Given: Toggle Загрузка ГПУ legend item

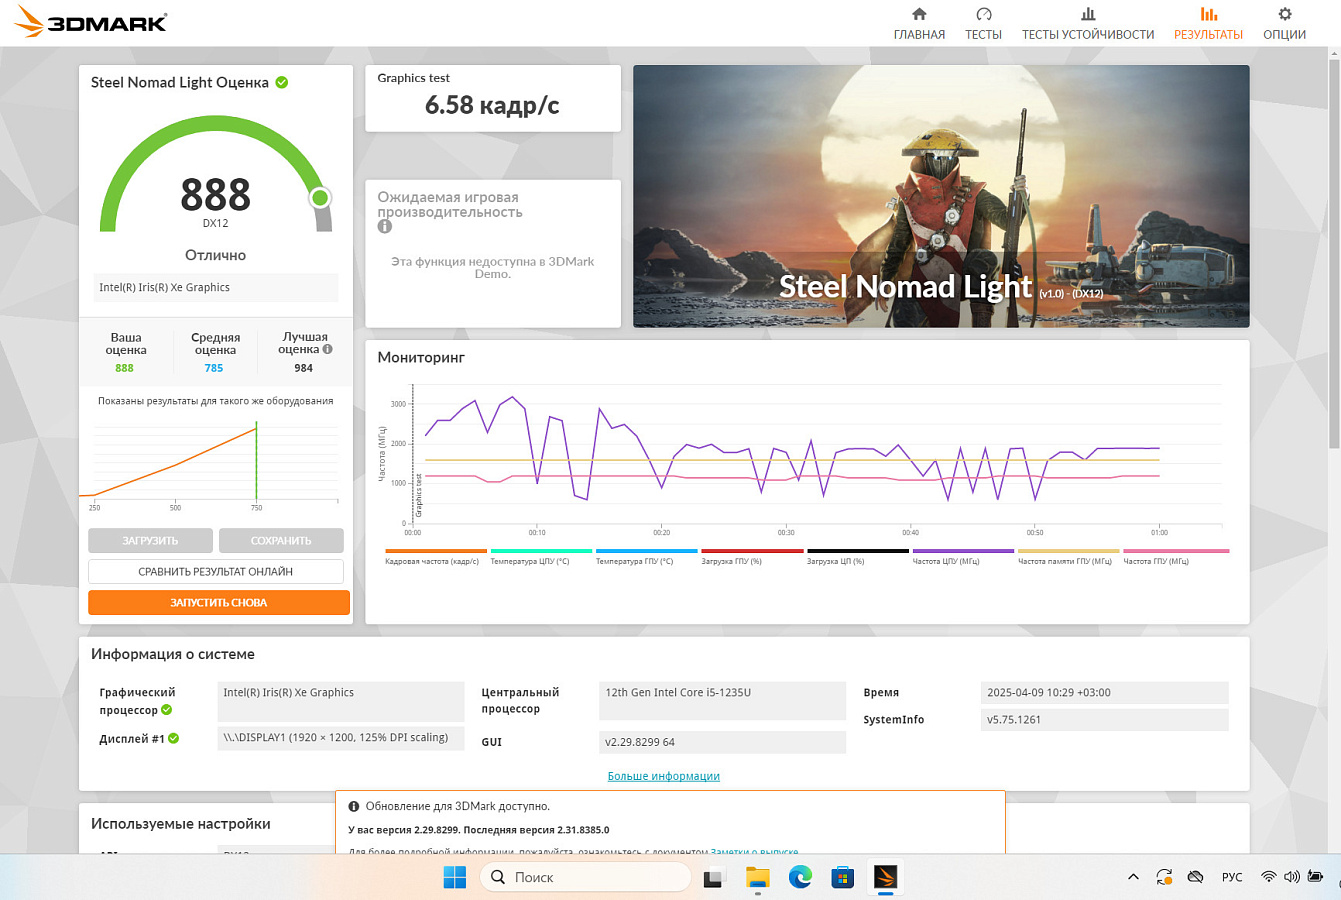Looking at the screenshot, I should tap(752, 555).
